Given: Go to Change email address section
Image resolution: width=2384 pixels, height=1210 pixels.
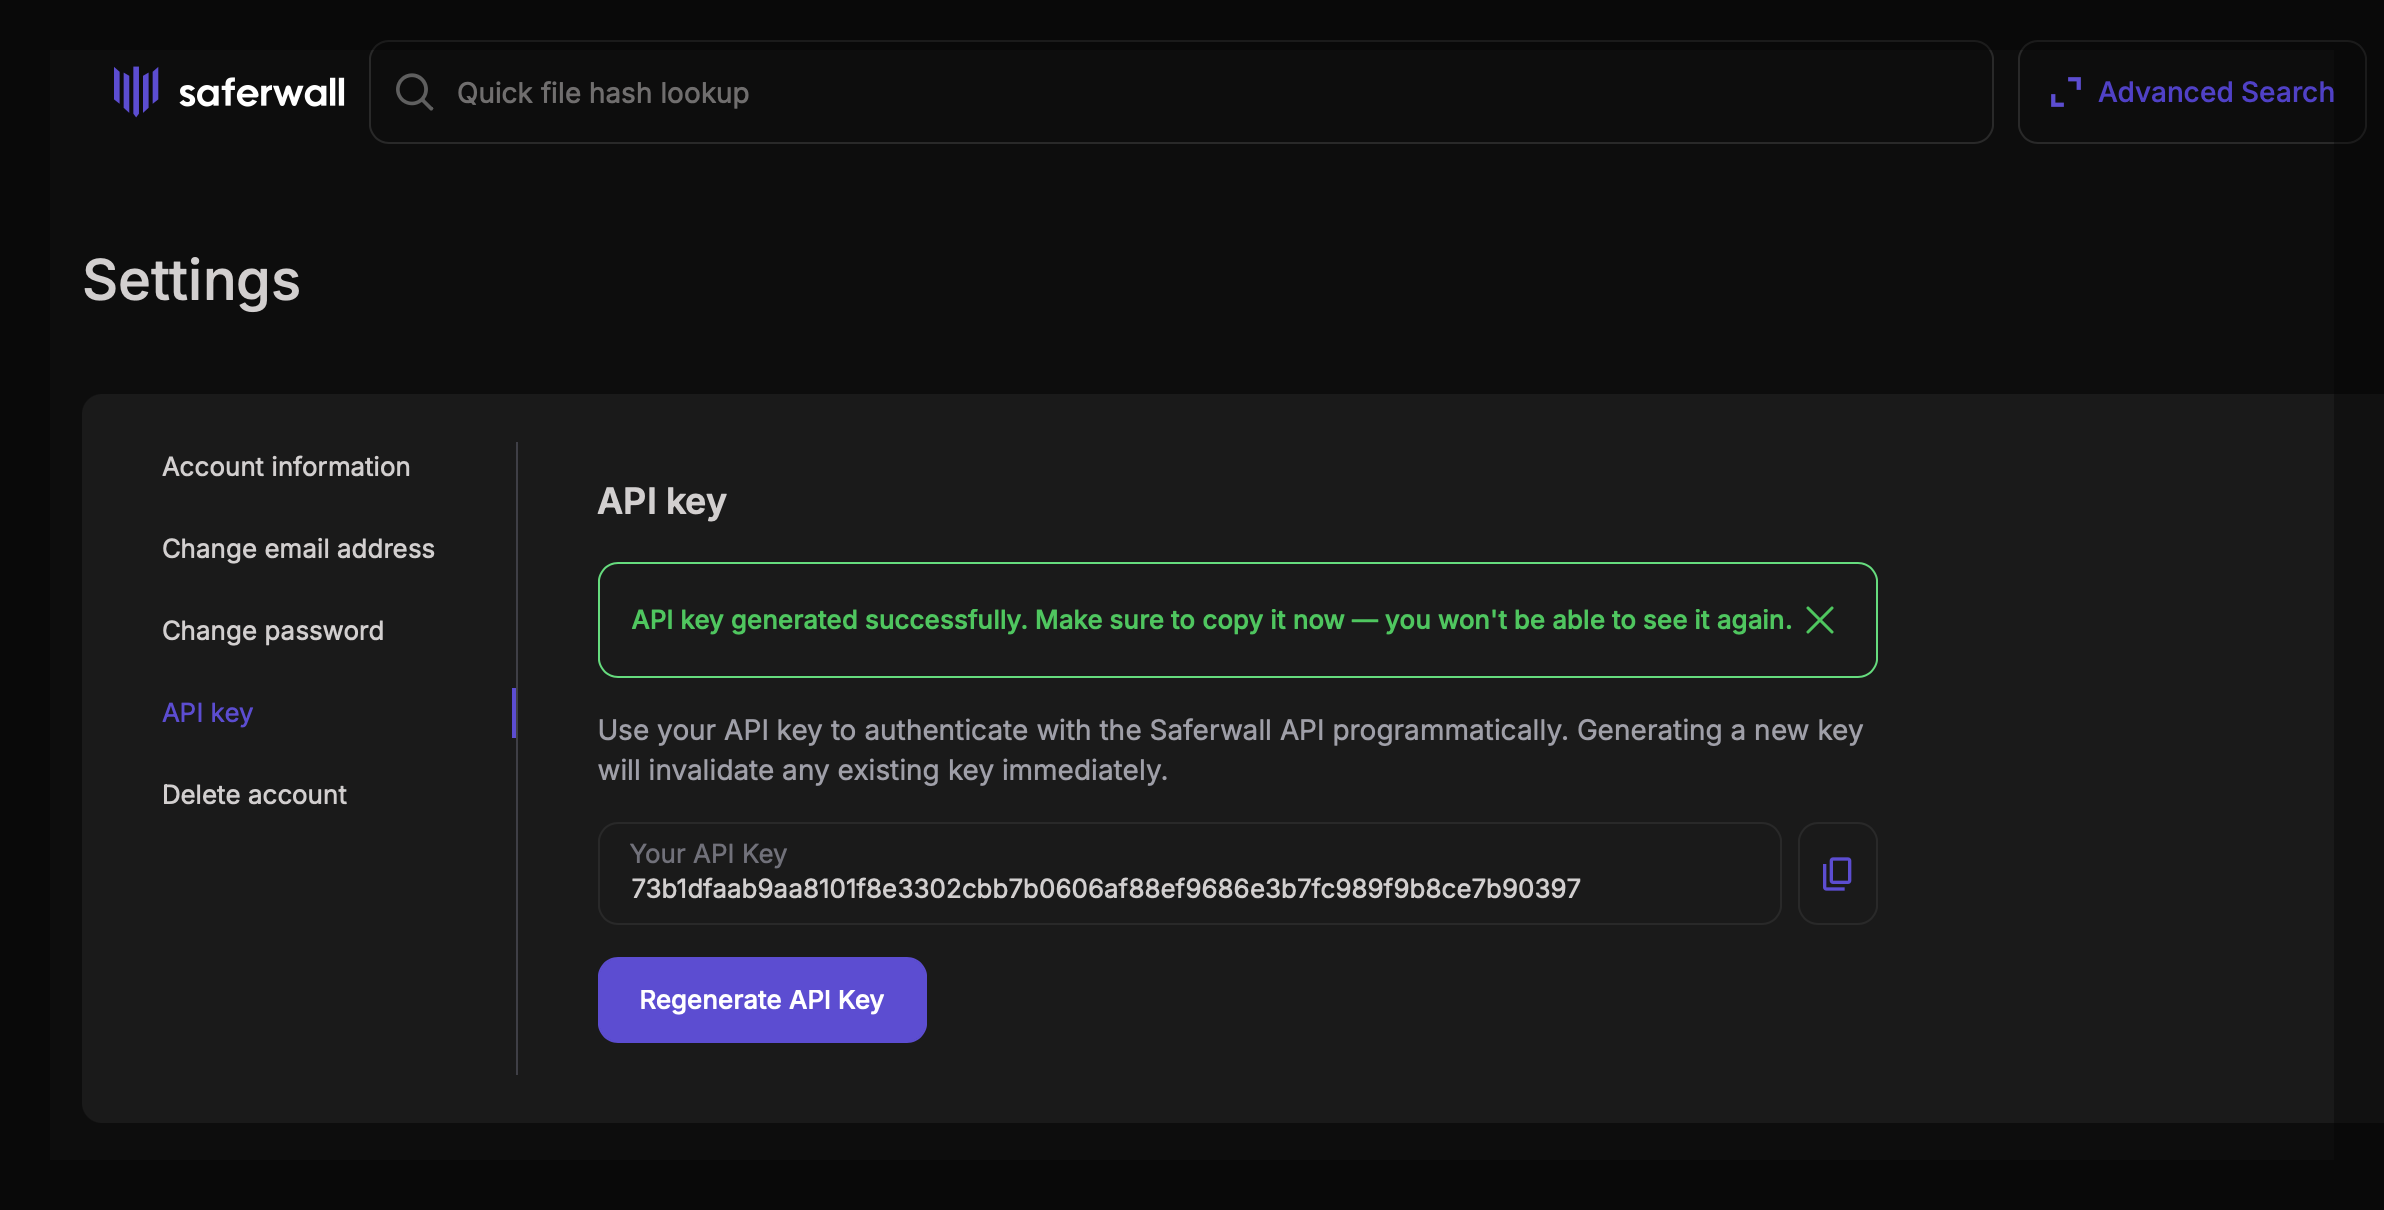Looking at the screenshot, I should [298, 548].
